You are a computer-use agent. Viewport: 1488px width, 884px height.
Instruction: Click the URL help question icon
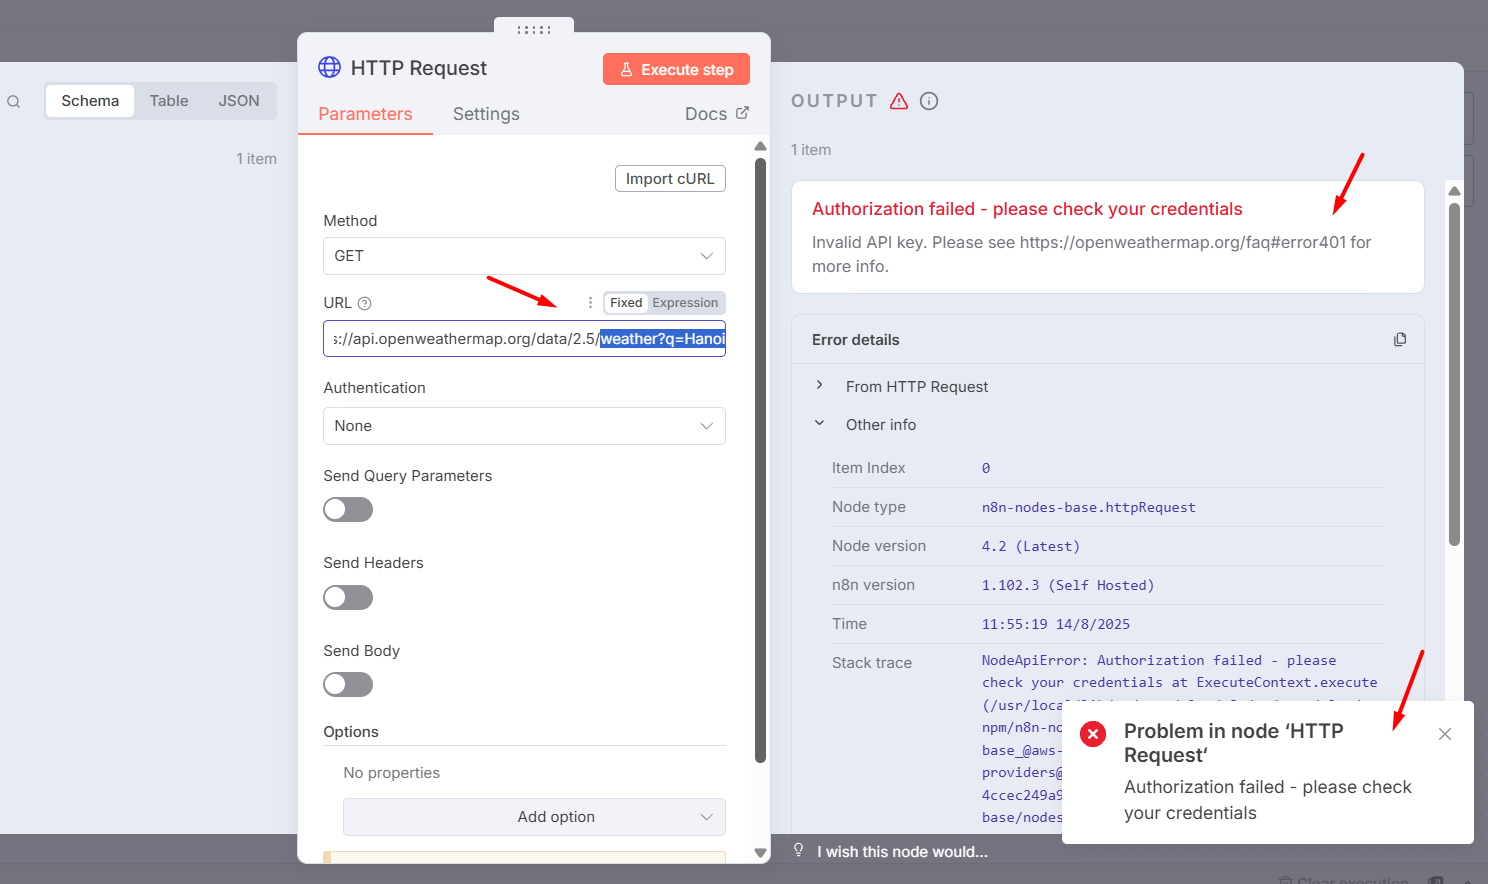point(364,303)
